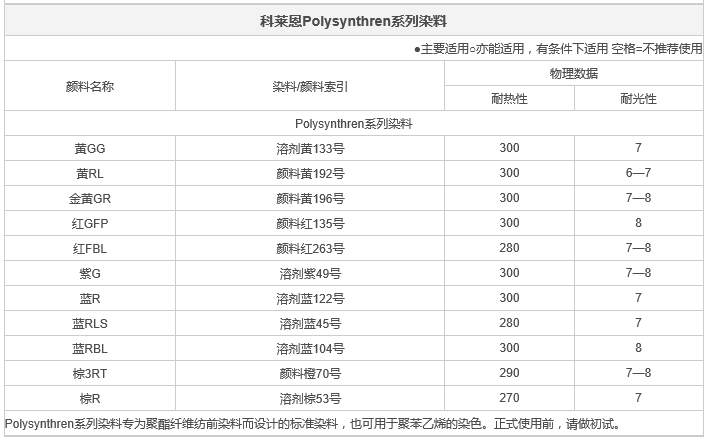The height and width of the screenshot is (437, 705).
Task: Click heat resistance 300 in 蓝RBL row
Action: point(509,348)
